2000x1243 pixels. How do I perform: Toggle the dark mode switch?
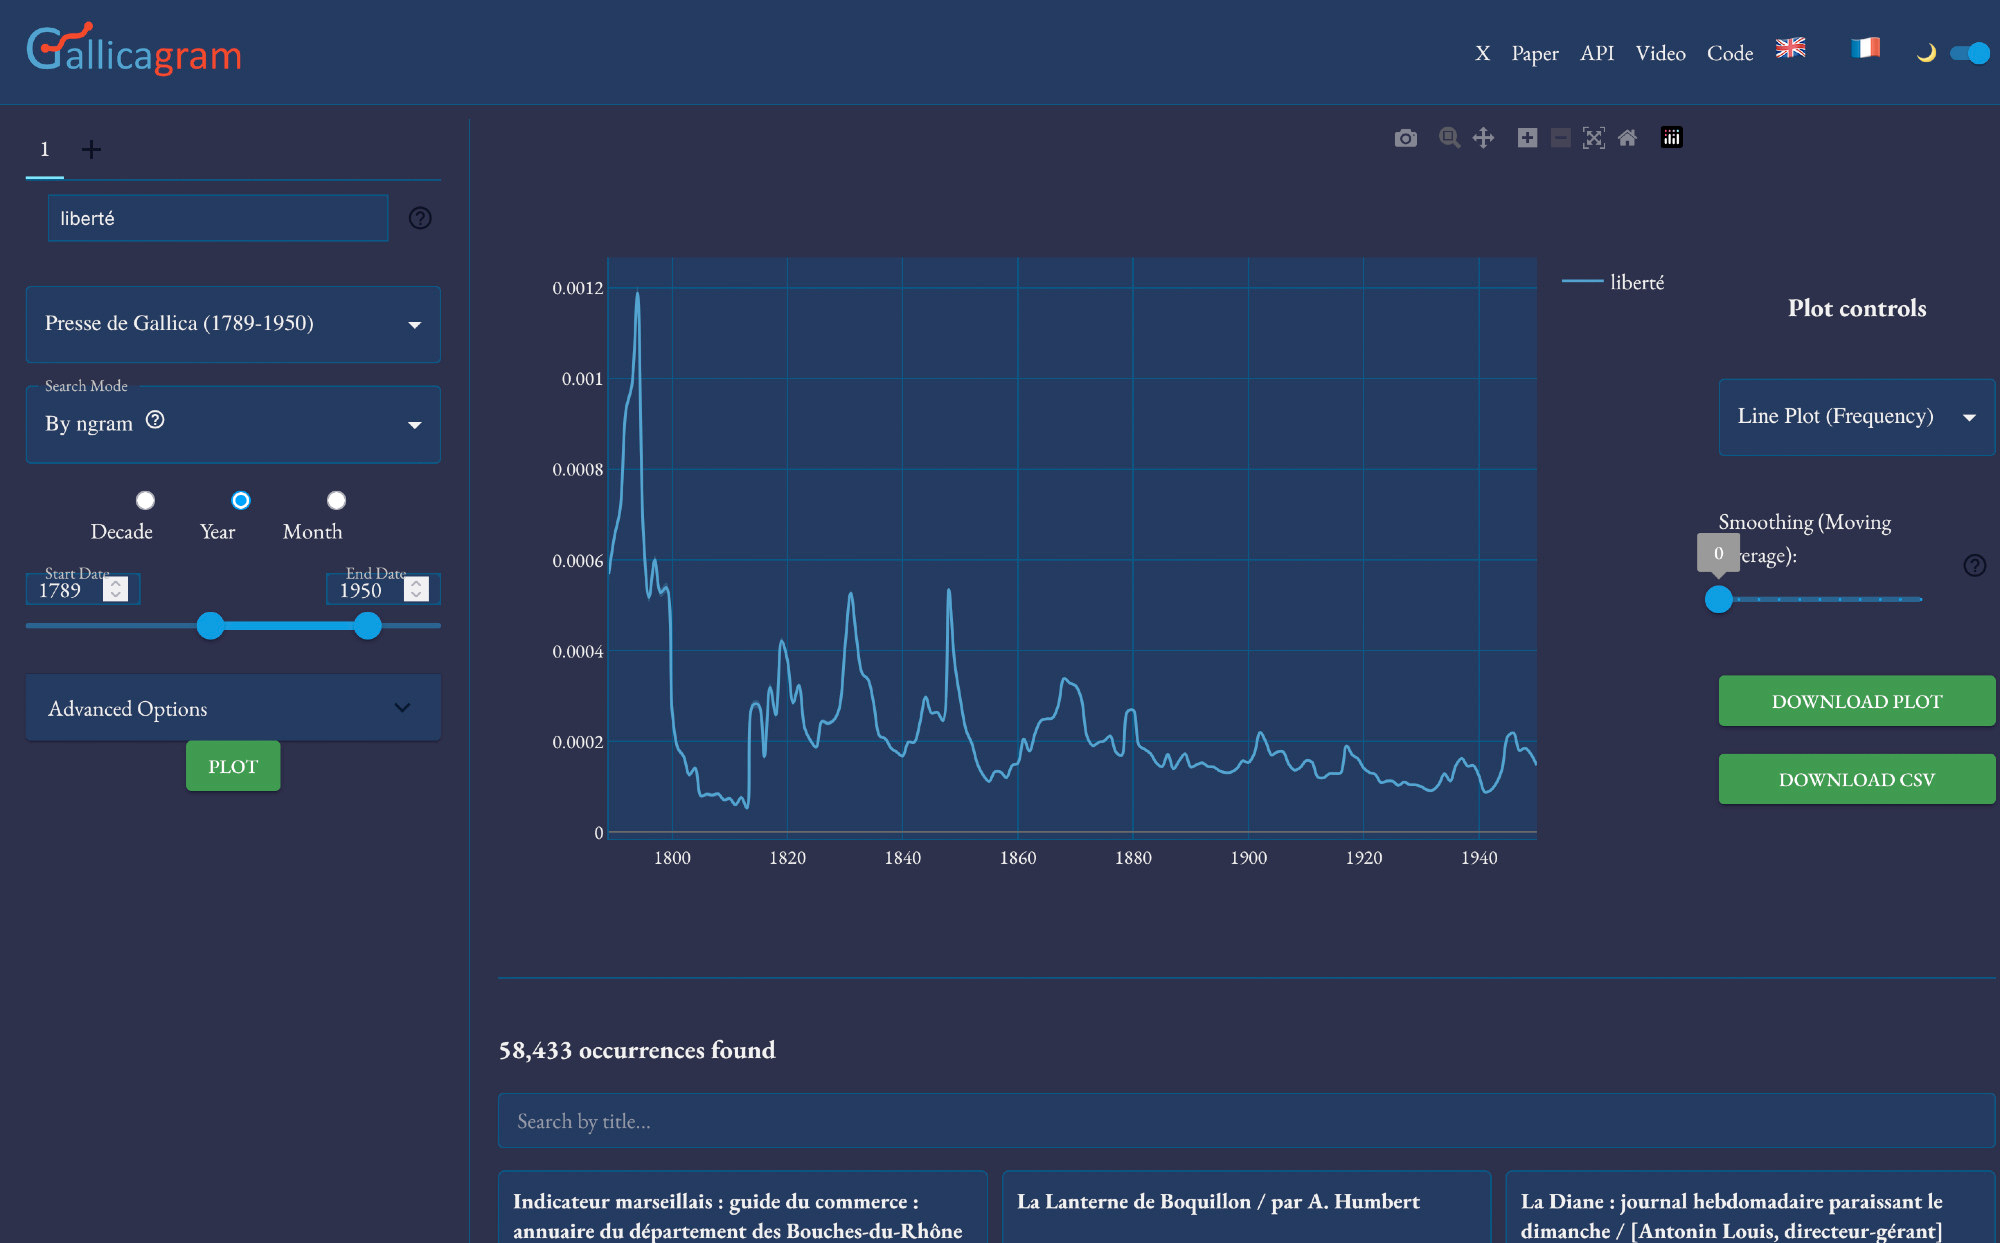tap(1969, 53)
